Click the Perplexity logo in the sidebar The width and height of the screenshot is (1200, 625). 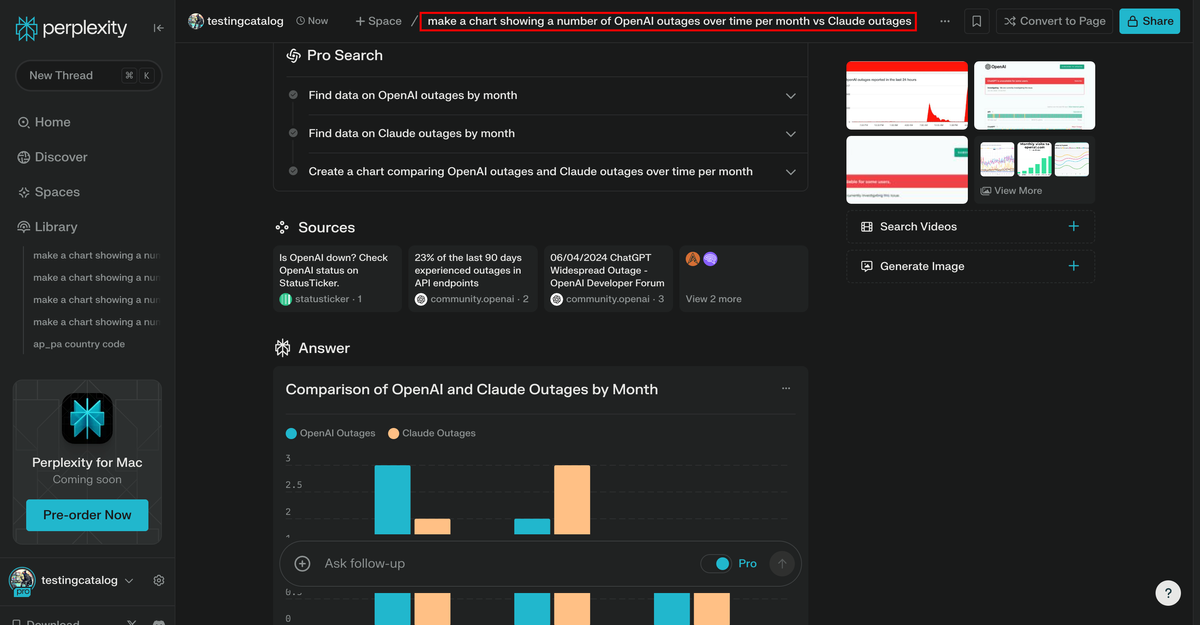[26, 27]
